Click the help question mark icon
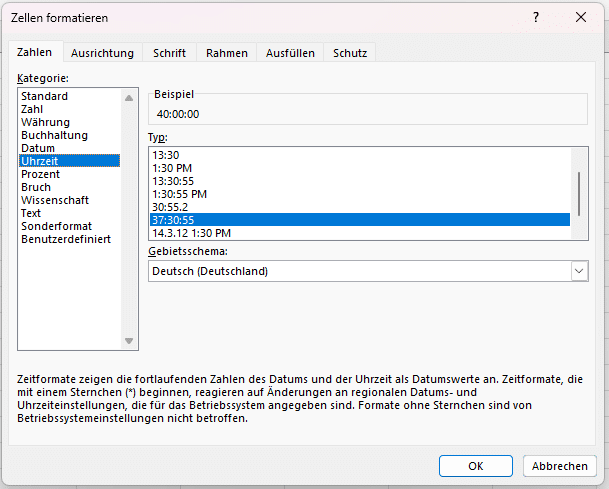The width and height of the screenshot is (609, 489). tap(536, 17)
